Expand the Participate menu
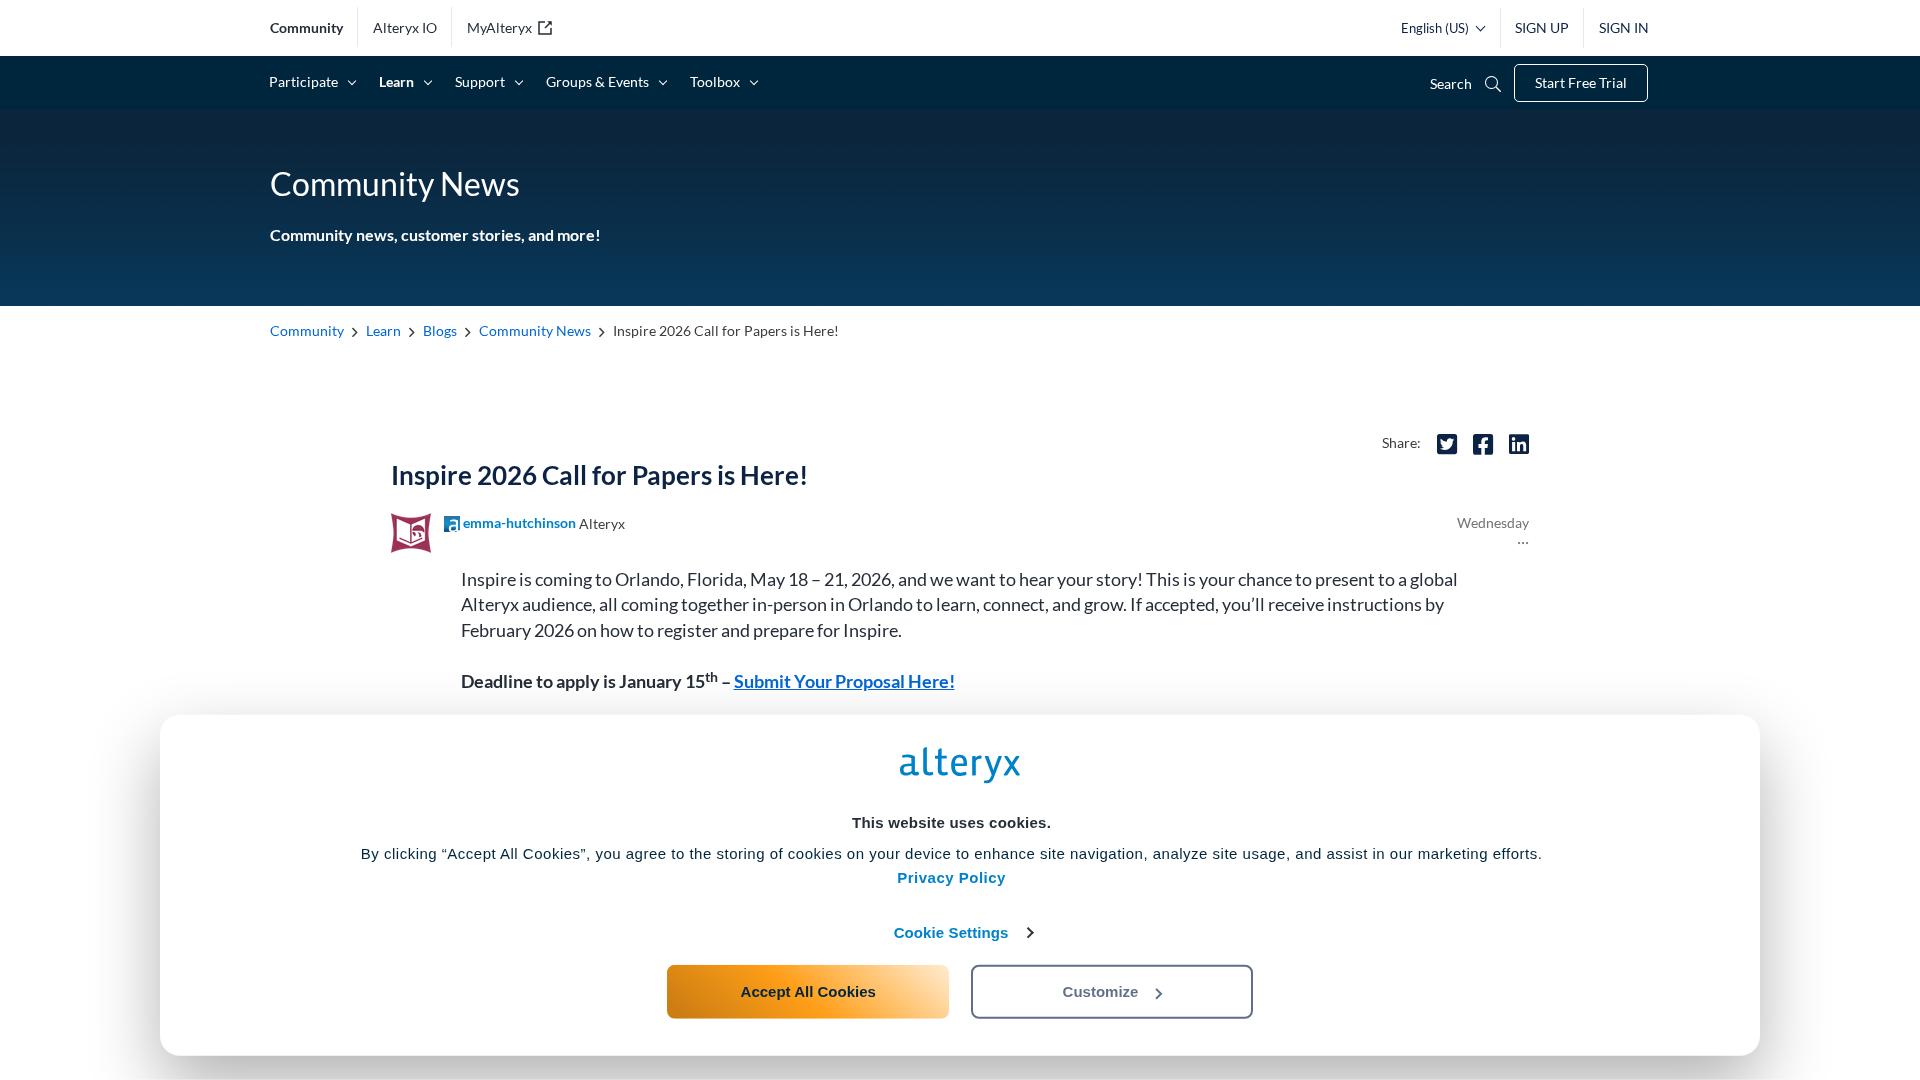The height and width of the screenshot is (1080, 1920). coord(312,82)
